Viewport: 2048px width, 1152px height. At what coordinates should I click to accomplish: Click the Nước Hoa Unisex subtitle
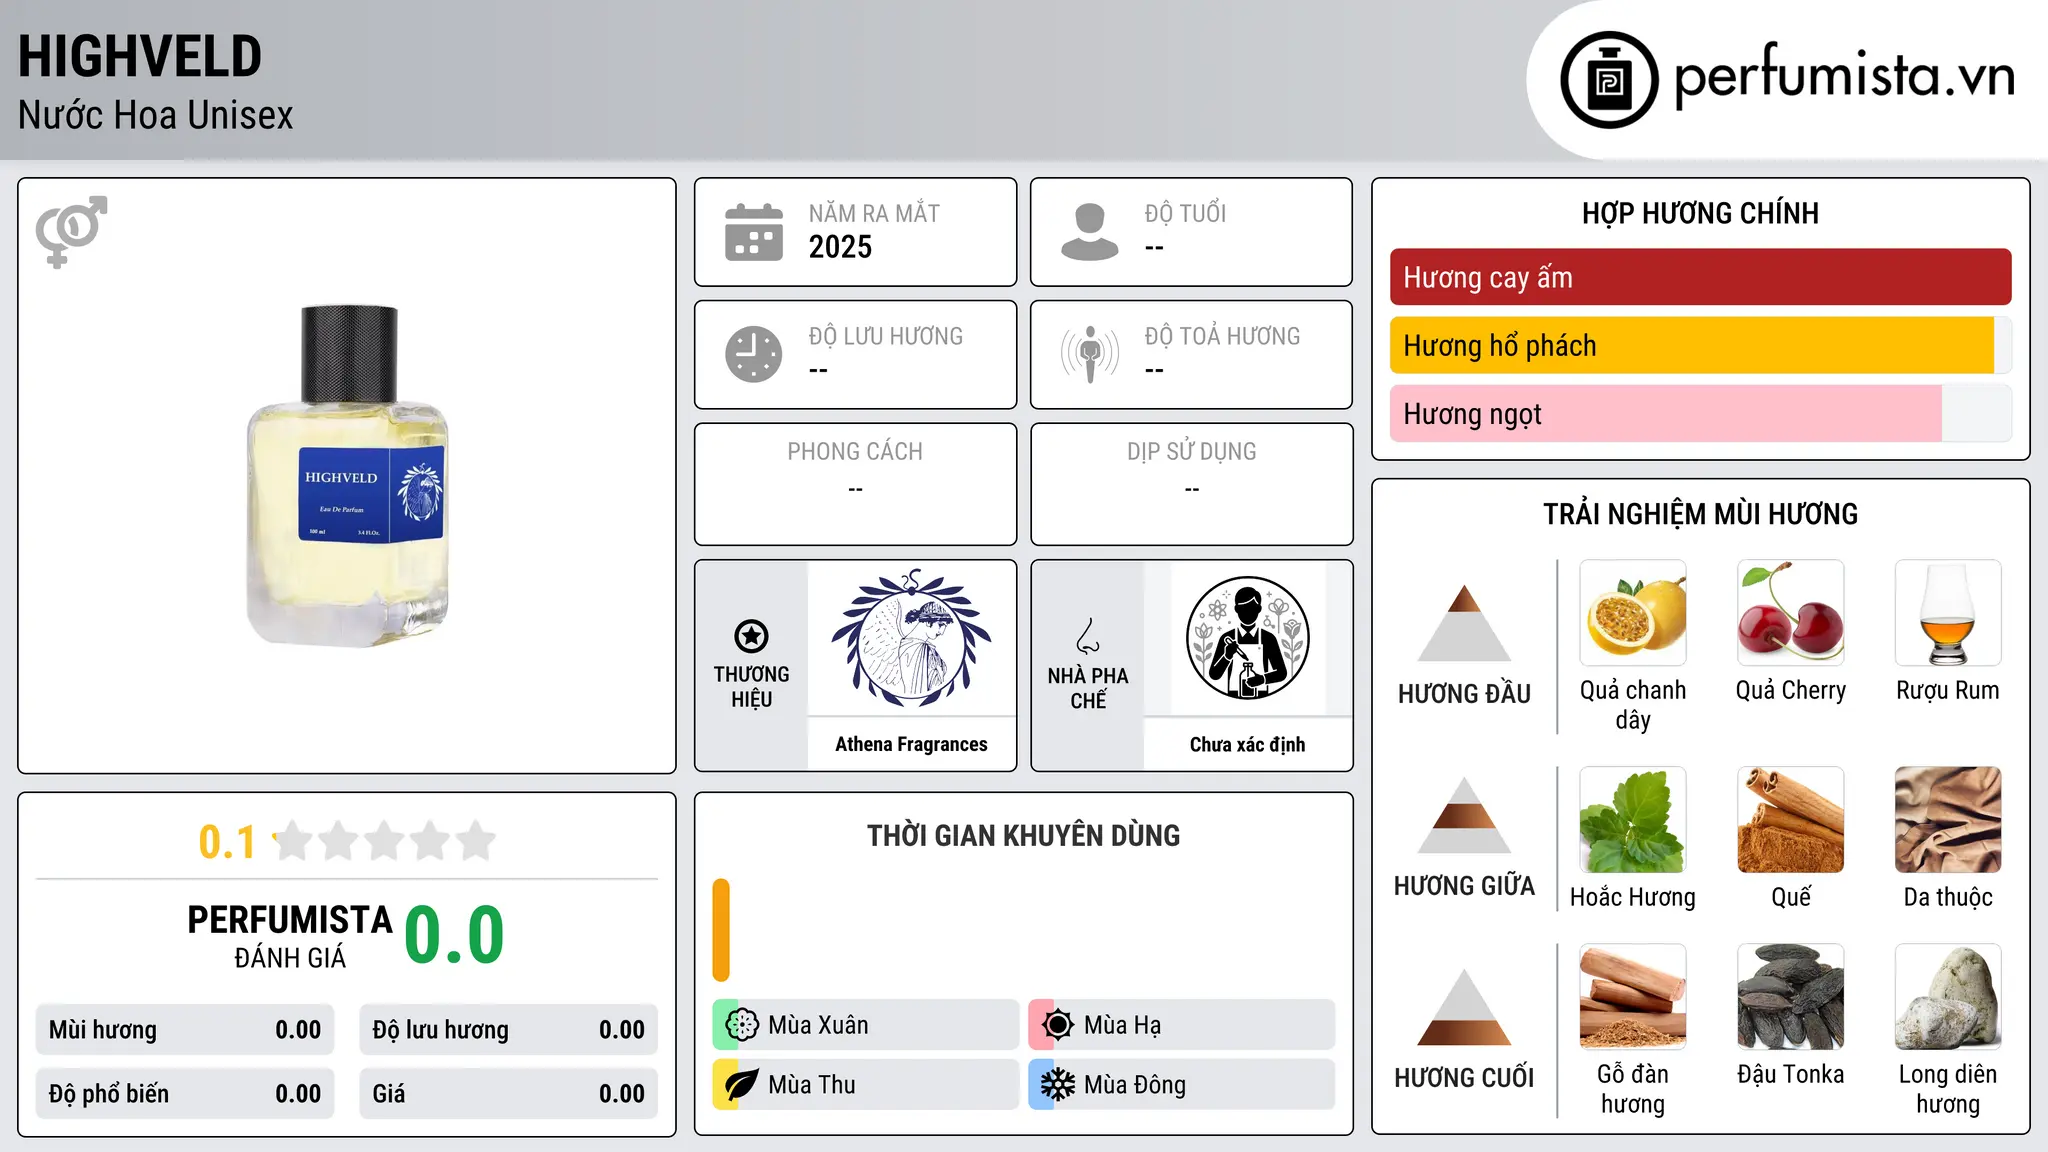(156, 116)
